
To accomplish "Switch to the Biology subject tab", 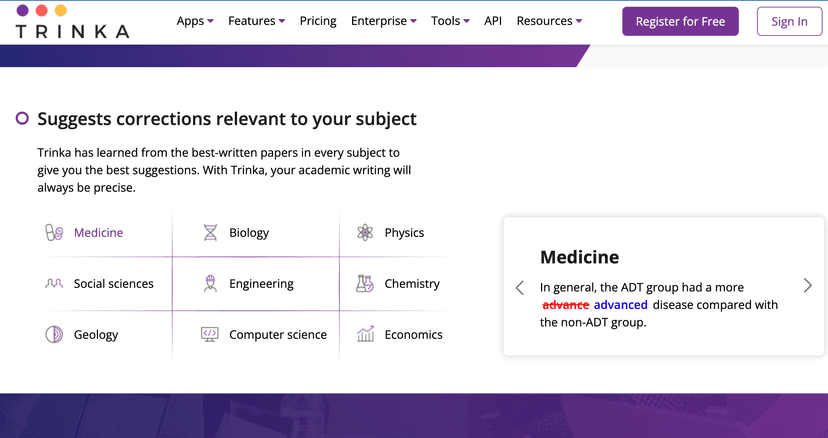I will pos(249,232).
